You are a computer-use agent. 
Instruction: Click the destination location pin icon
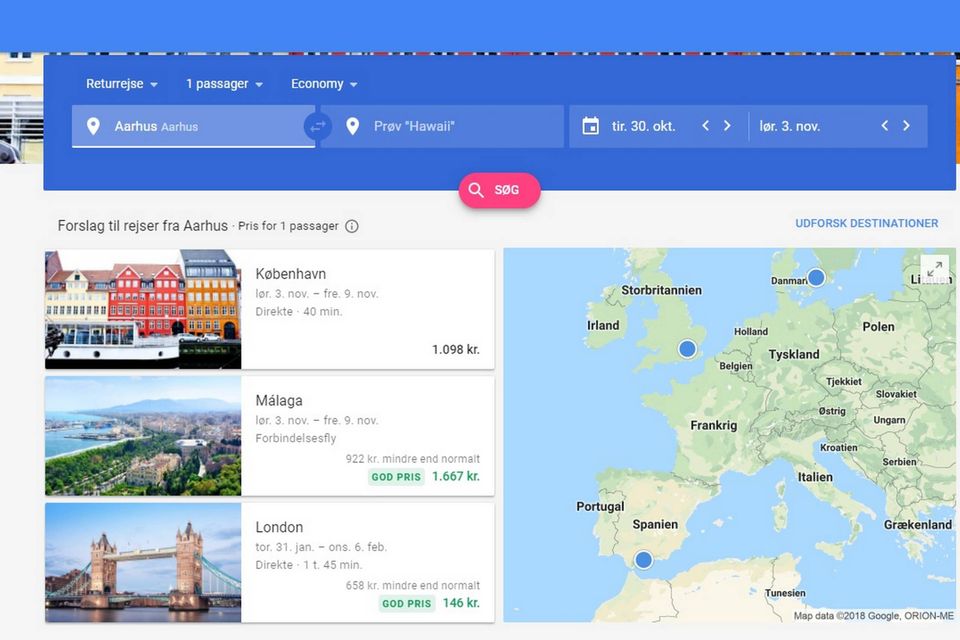pos(352,127)
